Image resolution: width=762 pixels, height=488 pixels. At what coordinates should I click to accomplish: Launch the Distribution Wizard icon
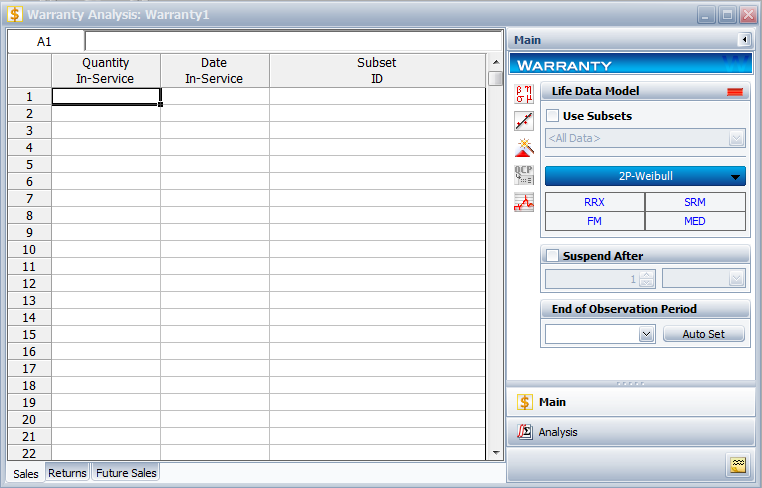(524, 148)
